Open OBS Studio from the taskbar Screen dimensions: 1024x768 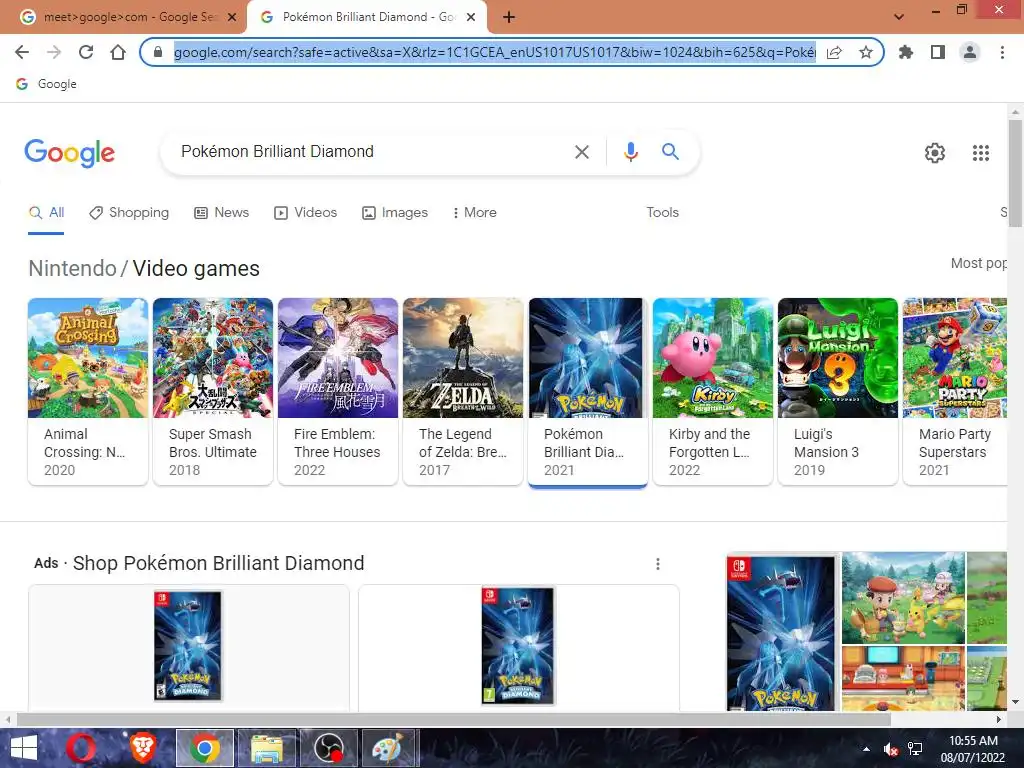pos(328,748)
